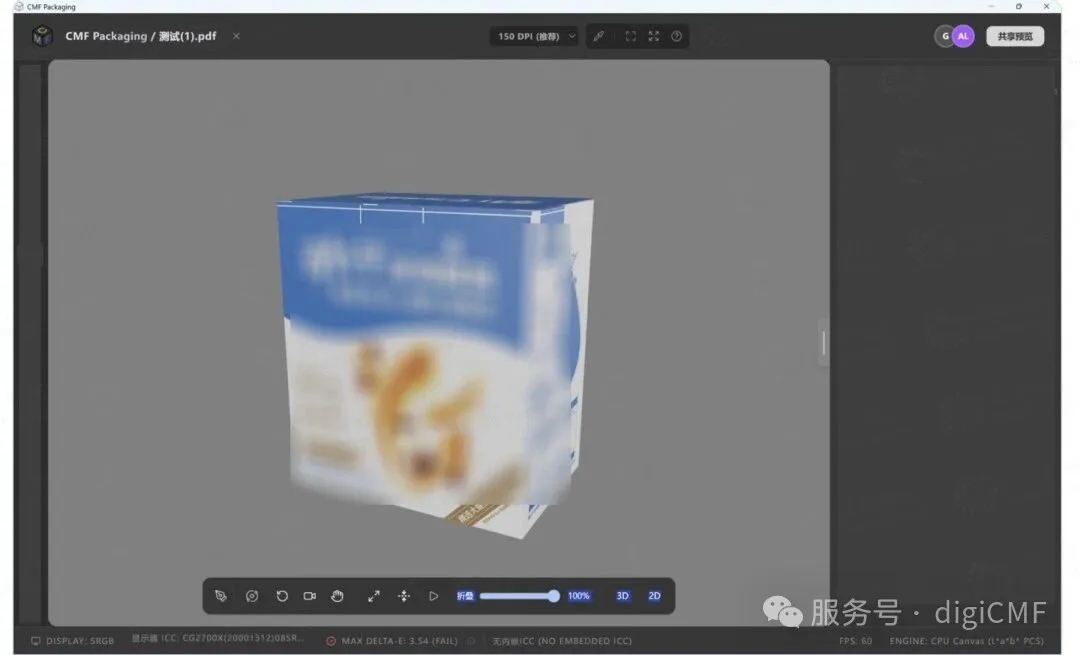Close the 测试(1).pdf document tab
Viewport: 1080px width, 655px height.
[236, 36]
